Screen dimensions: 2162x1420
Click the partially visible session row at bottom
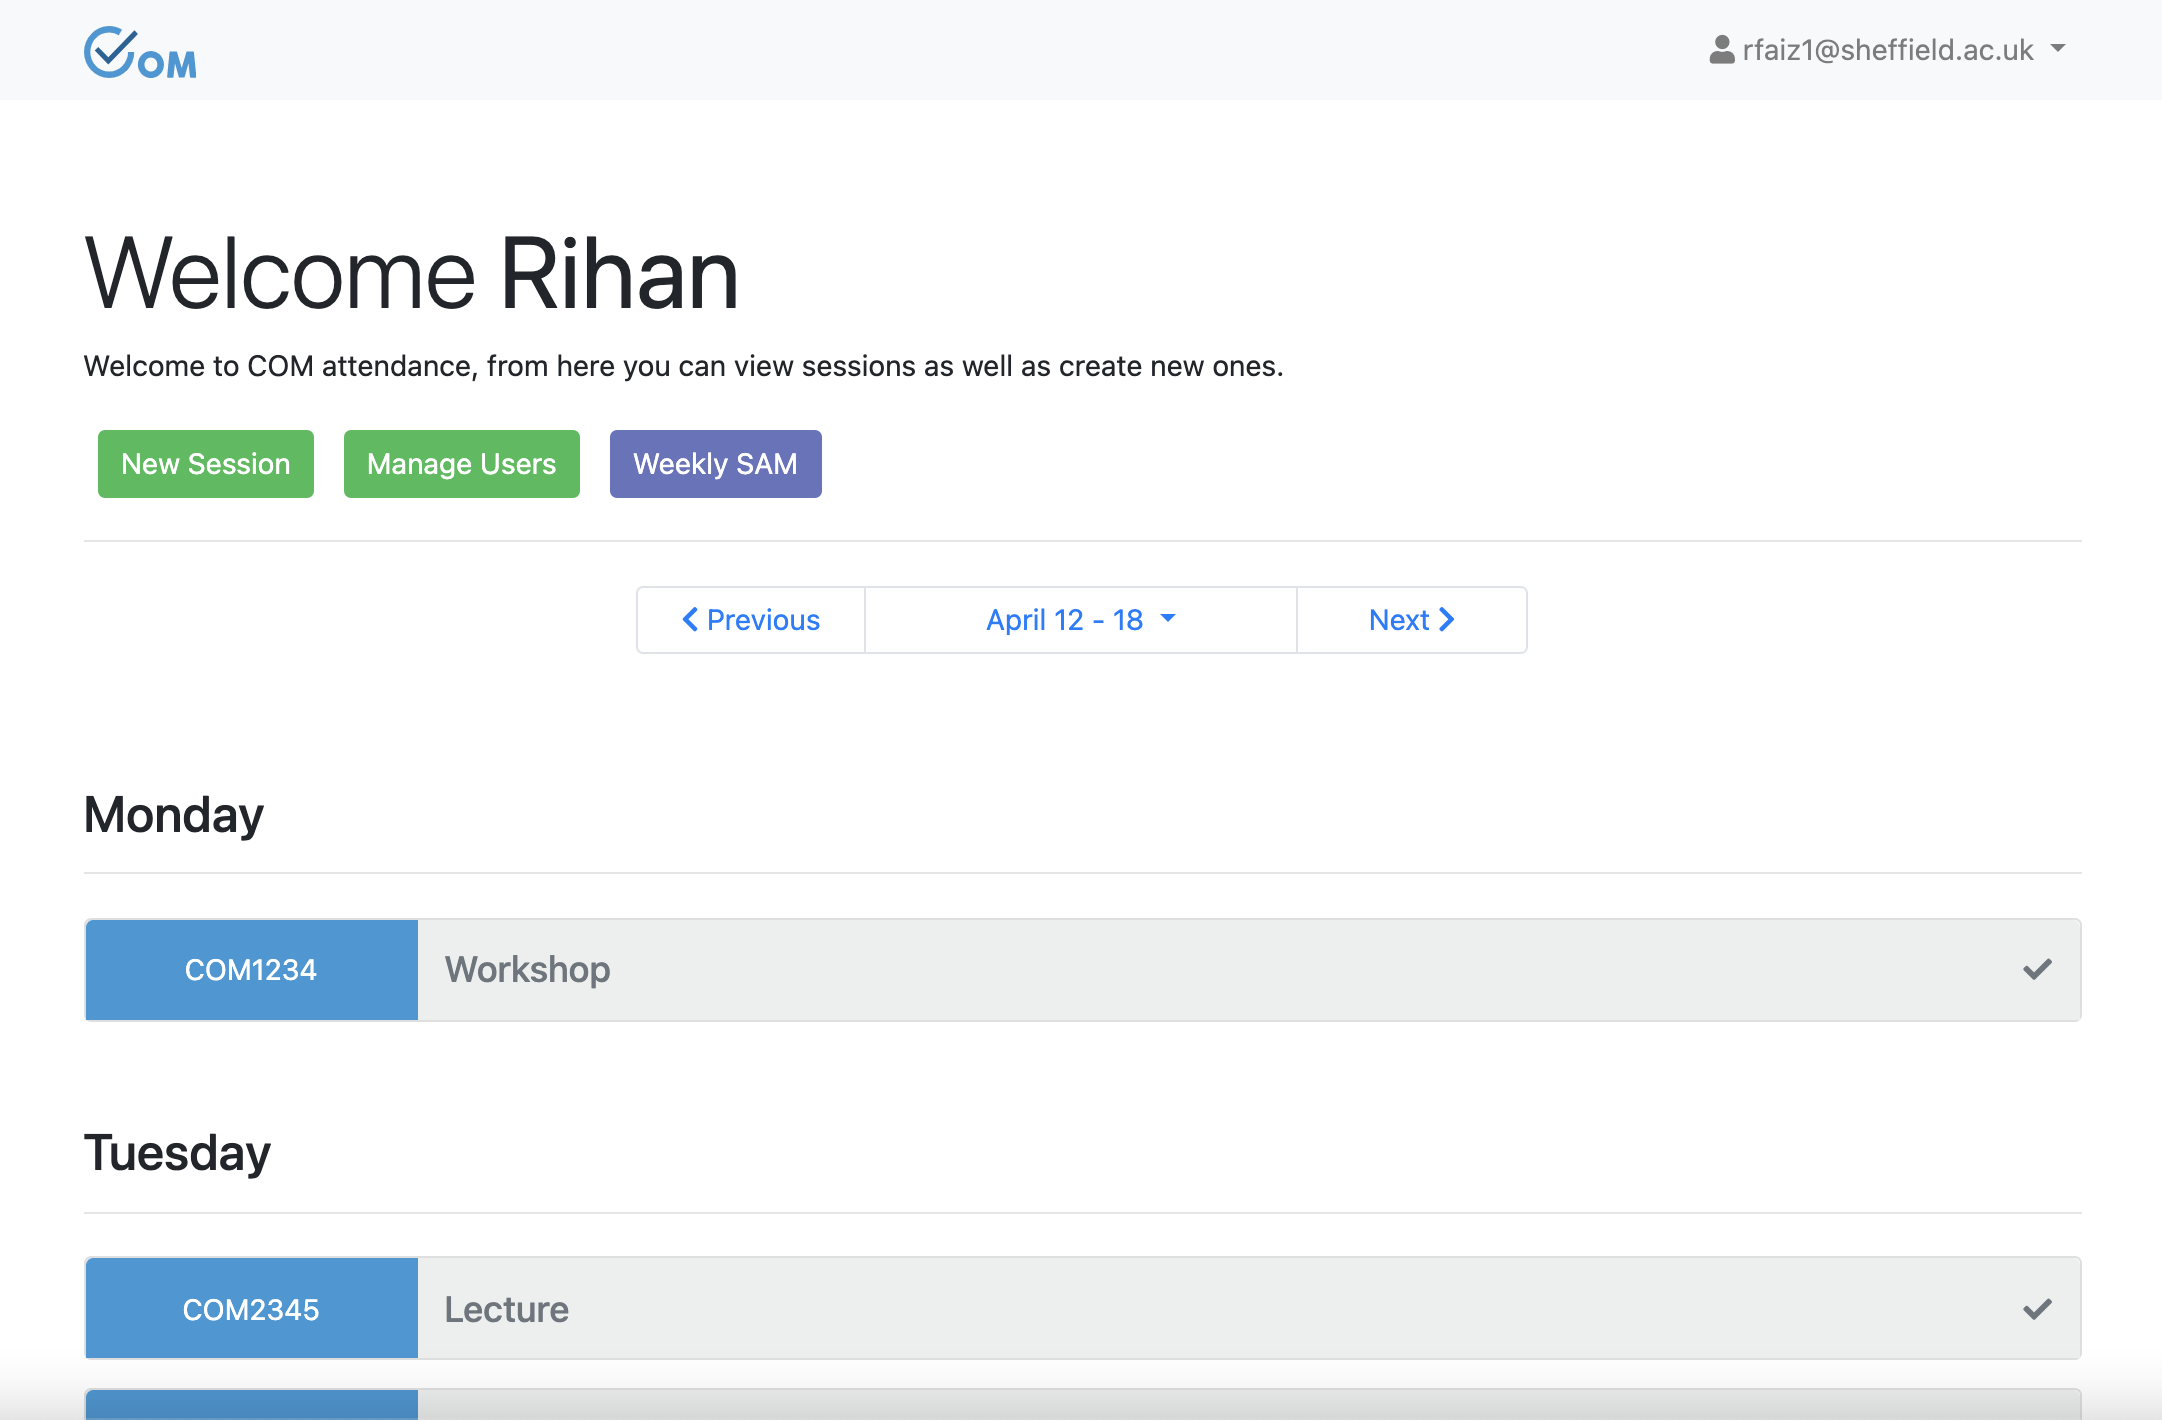[1200, 1404]
